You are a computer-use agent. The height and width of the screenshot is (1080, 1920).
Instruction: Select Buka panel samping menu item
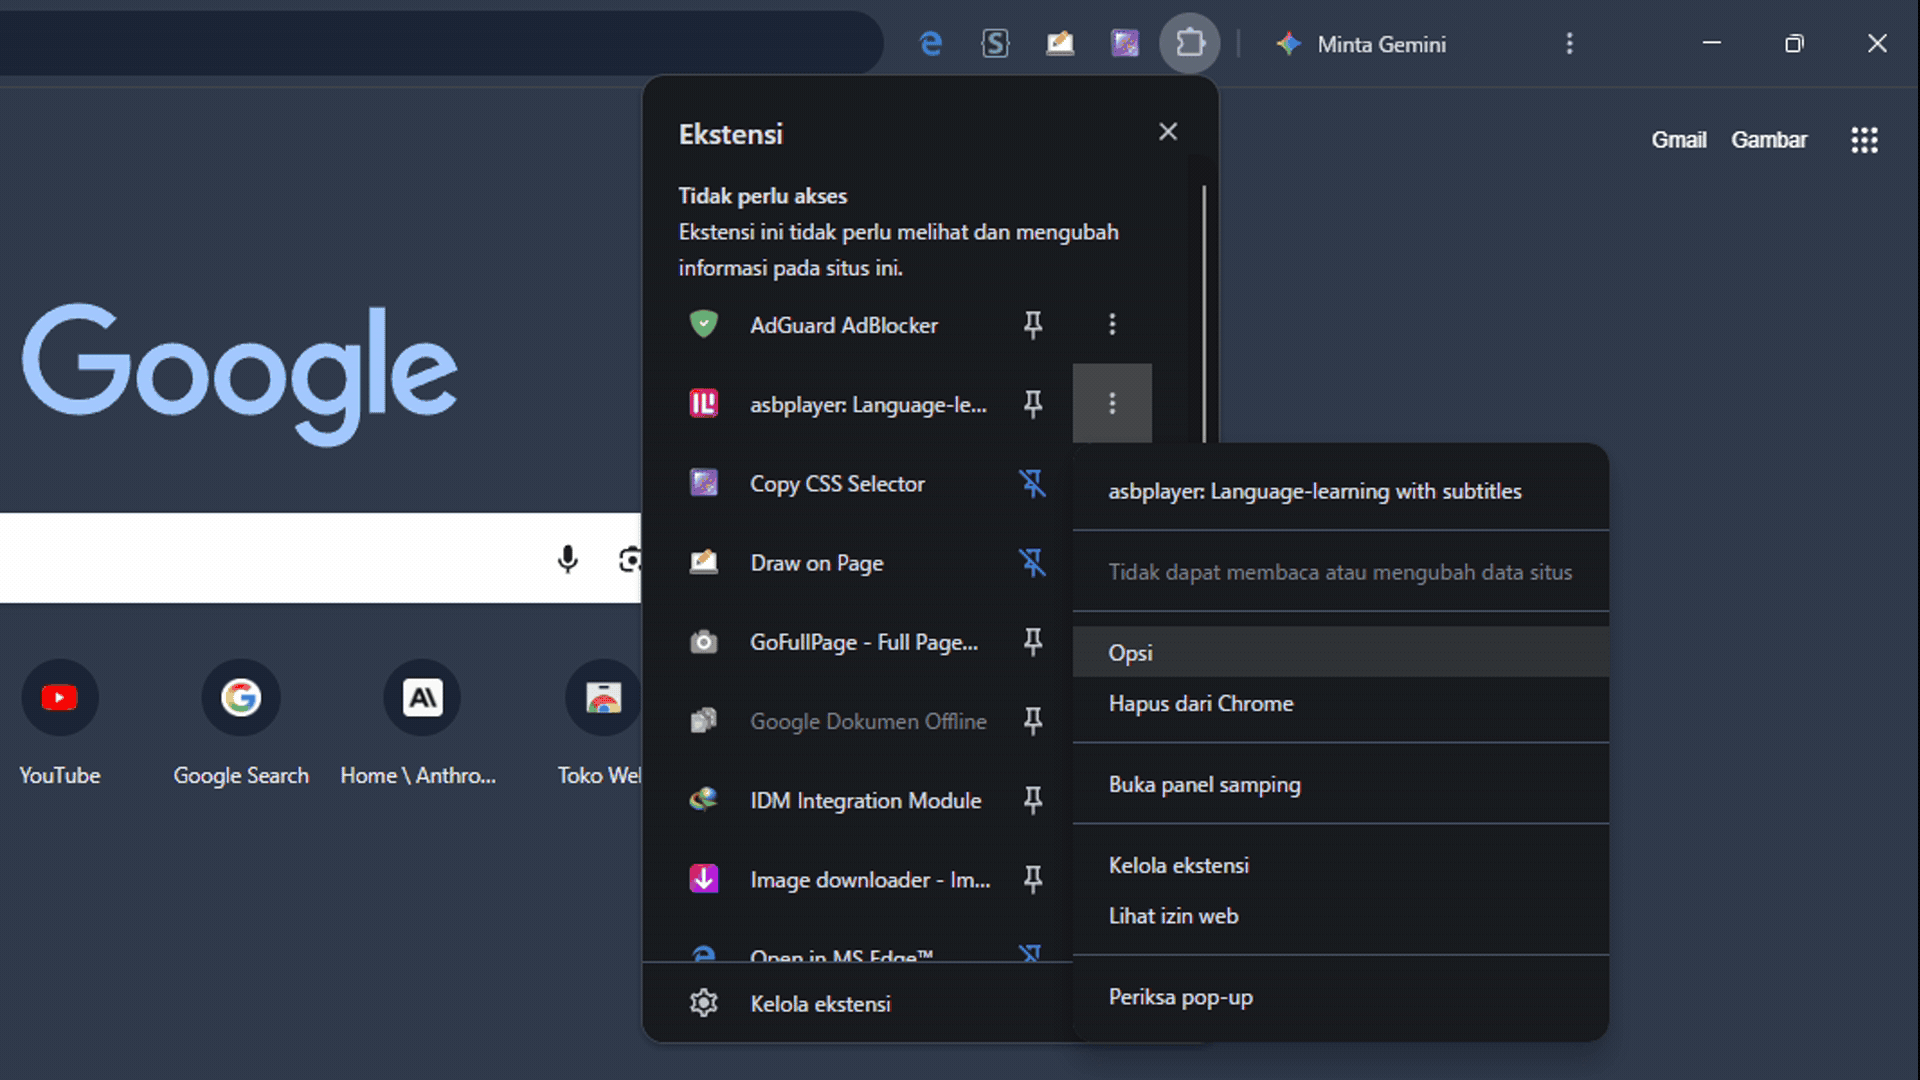(x=1341, y=784)
